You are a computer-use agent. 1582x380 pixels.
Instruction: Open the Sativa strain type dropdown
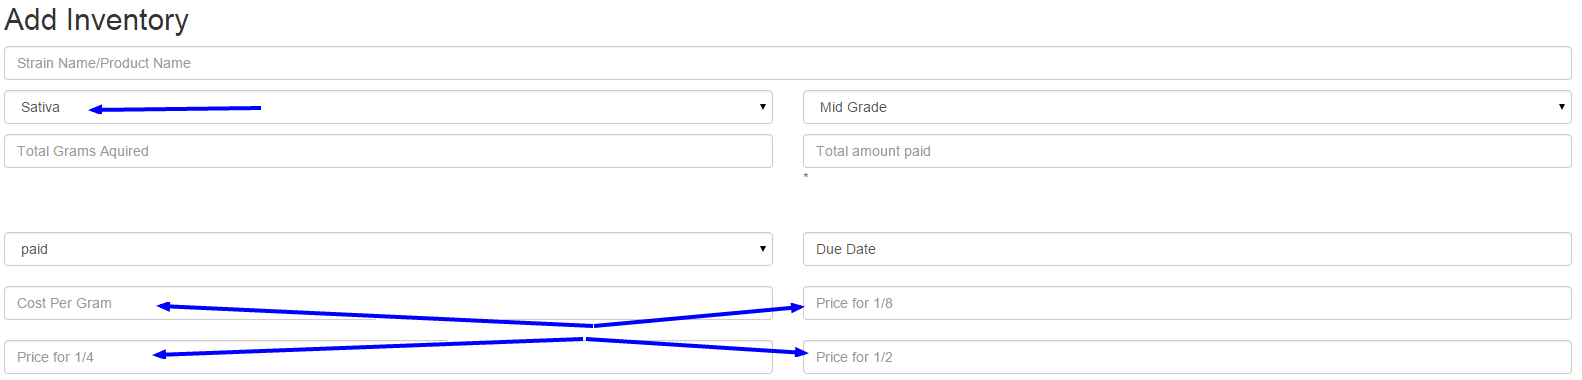(388, 107)
